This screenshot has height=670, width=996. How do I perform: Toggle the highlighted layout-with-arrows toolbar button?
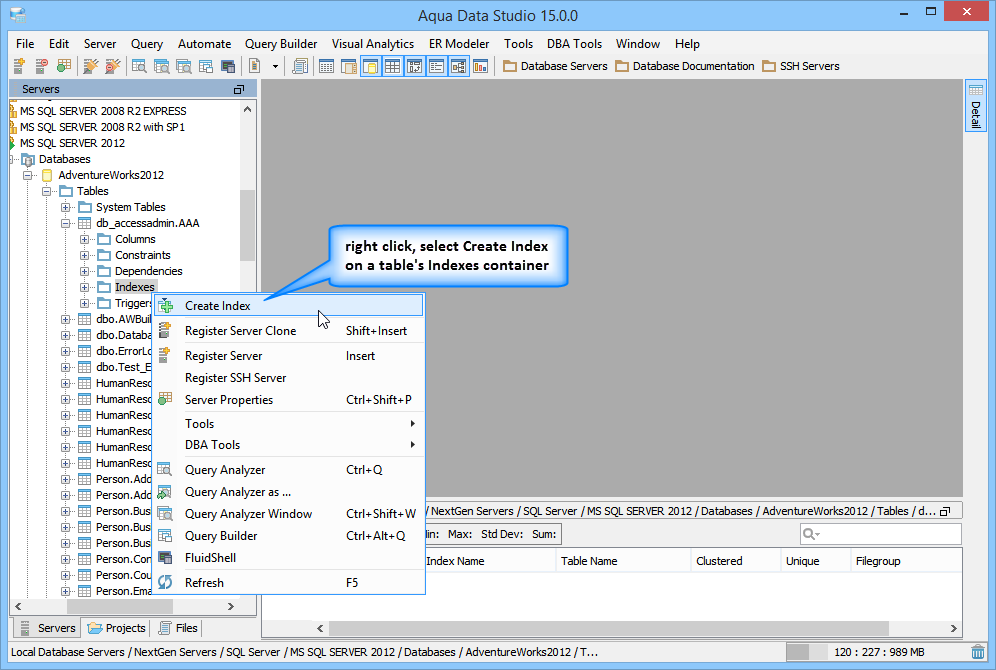point(415,66)
